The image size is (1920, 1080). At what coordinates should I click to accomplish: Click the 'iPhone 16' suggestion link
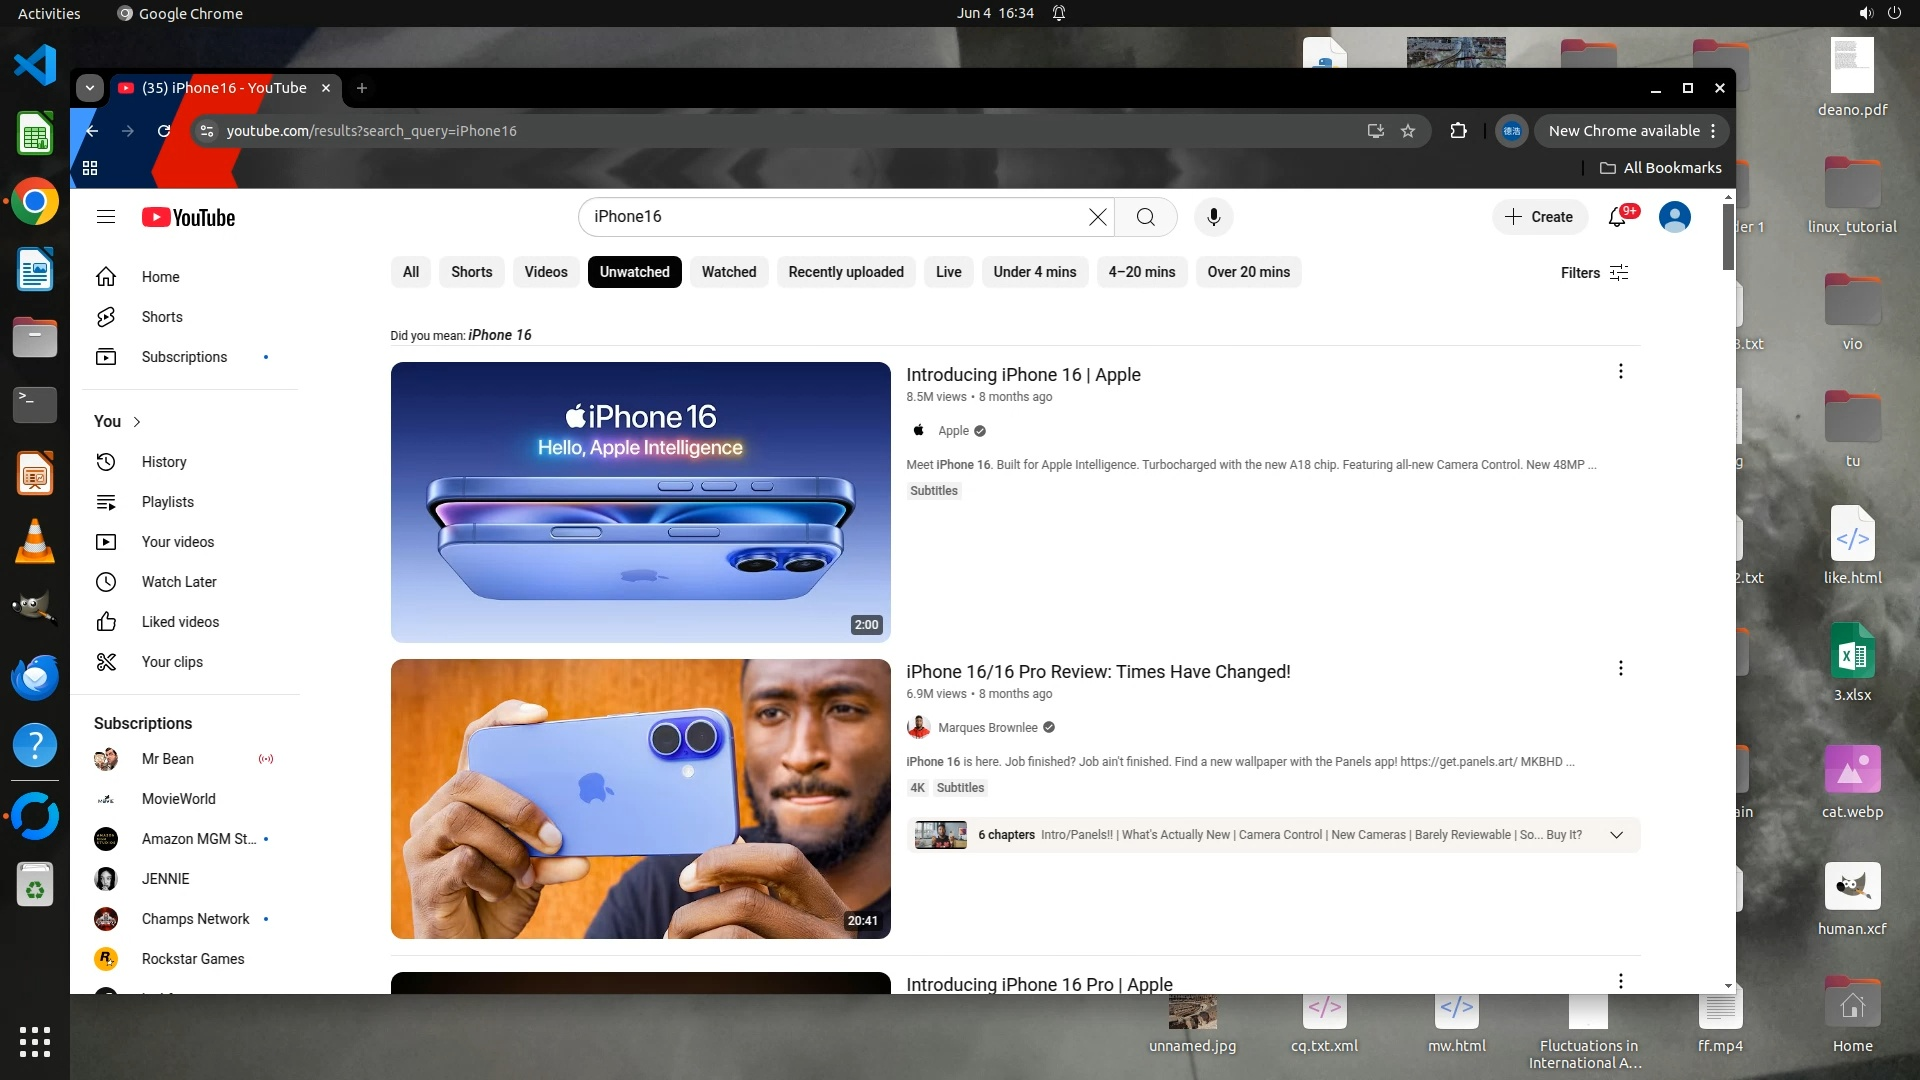[499, 335]
